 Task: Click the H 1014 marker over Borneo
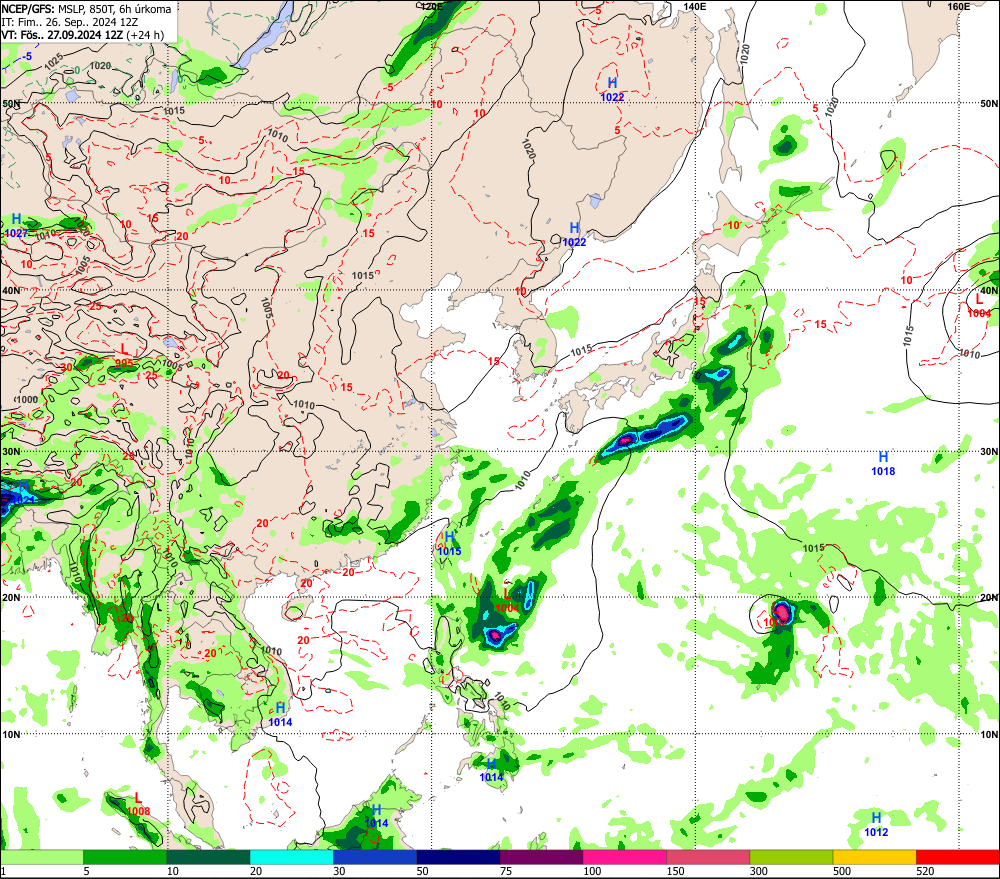(376, 816)
